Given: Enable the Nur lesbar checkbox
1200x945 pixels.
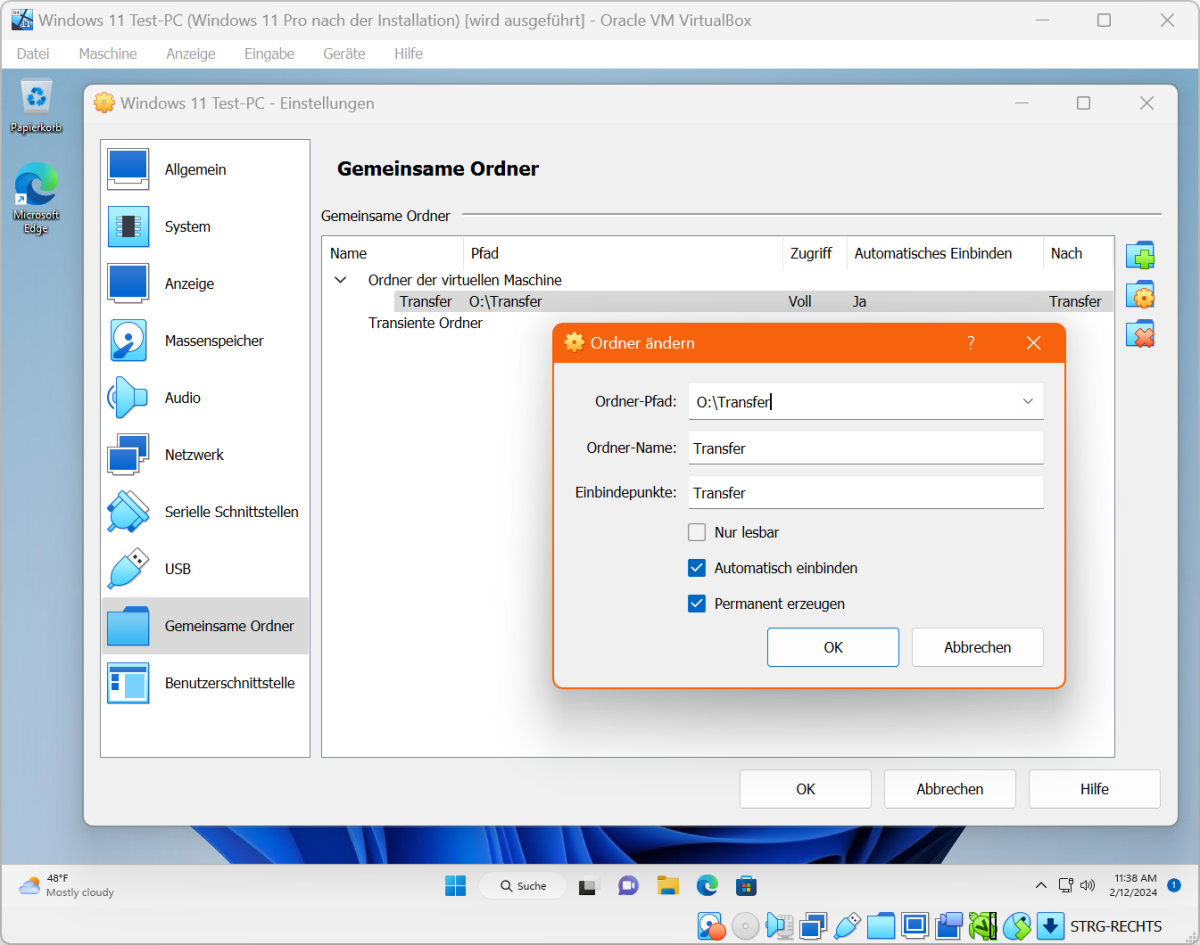Looking at the screenshot, I should pos(697,532).
